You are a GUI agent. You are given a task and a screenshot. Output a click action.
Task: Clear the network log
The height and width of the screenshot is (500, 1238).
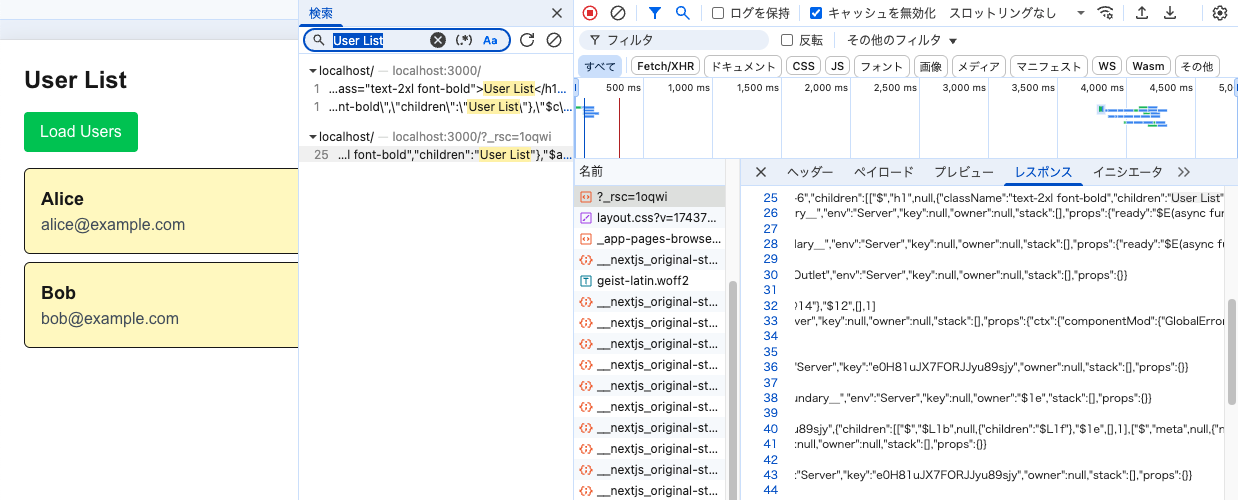click(618, 13)
